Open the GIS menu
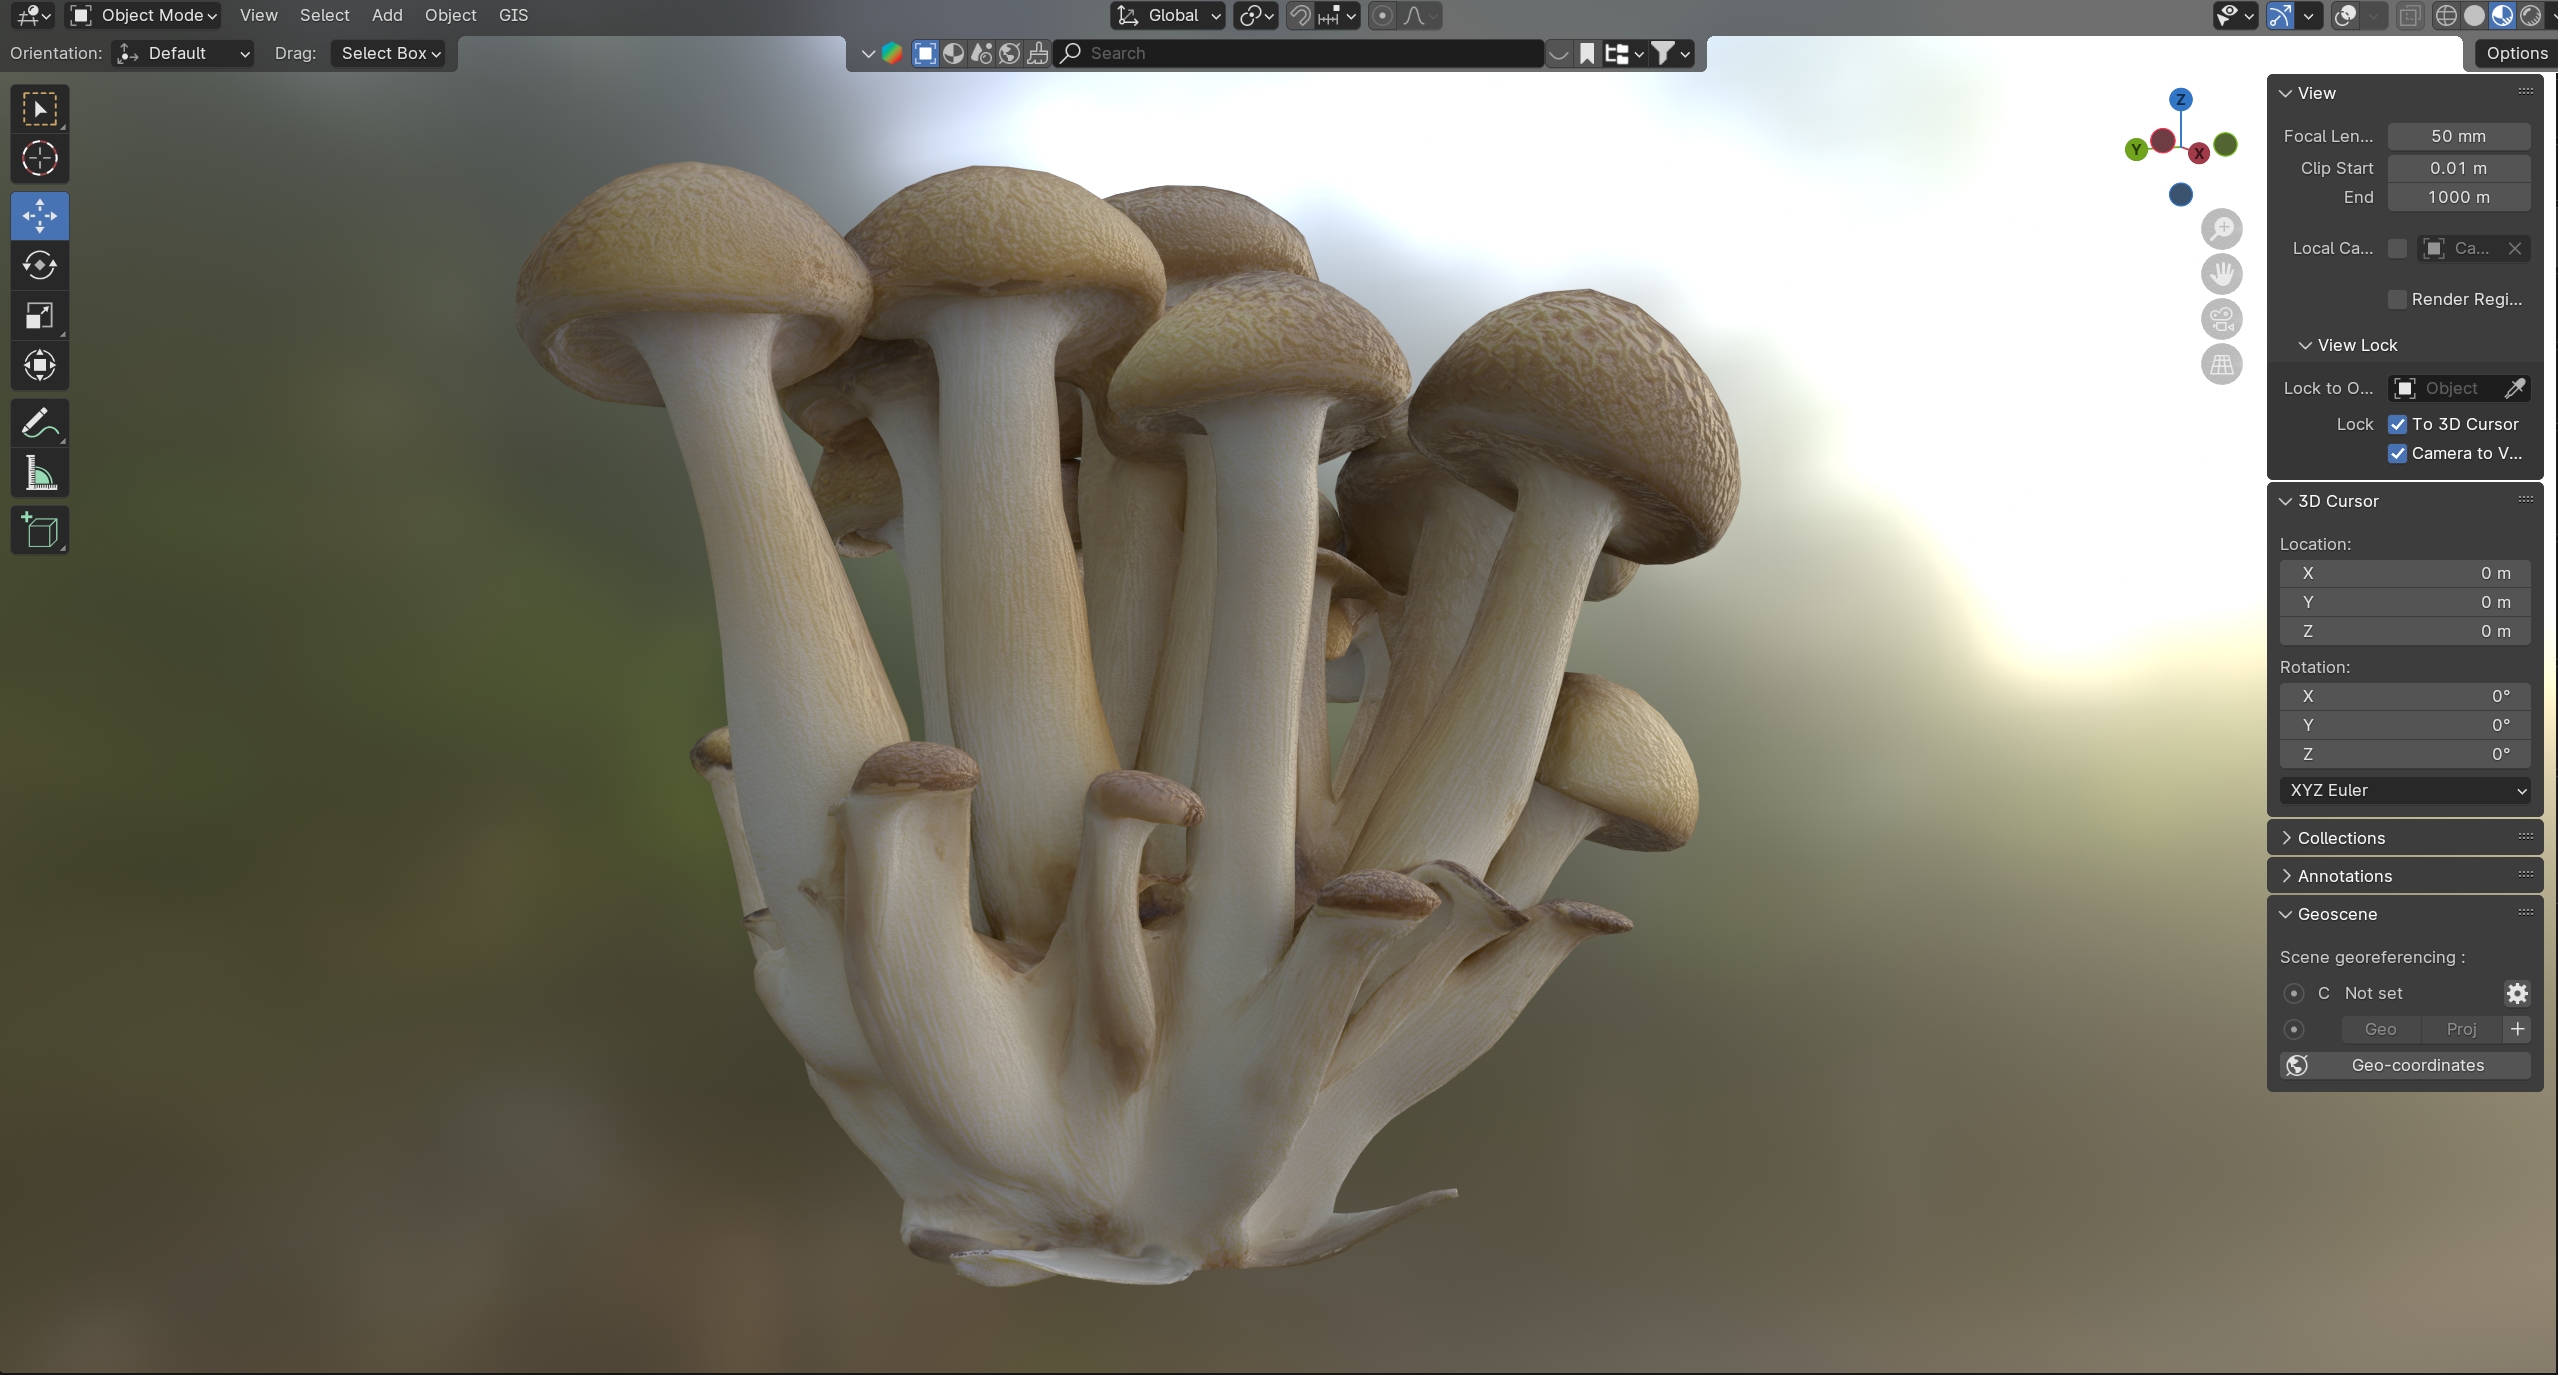The width and height of the screenshot is (2558, 1375). (x=513, y=15)
